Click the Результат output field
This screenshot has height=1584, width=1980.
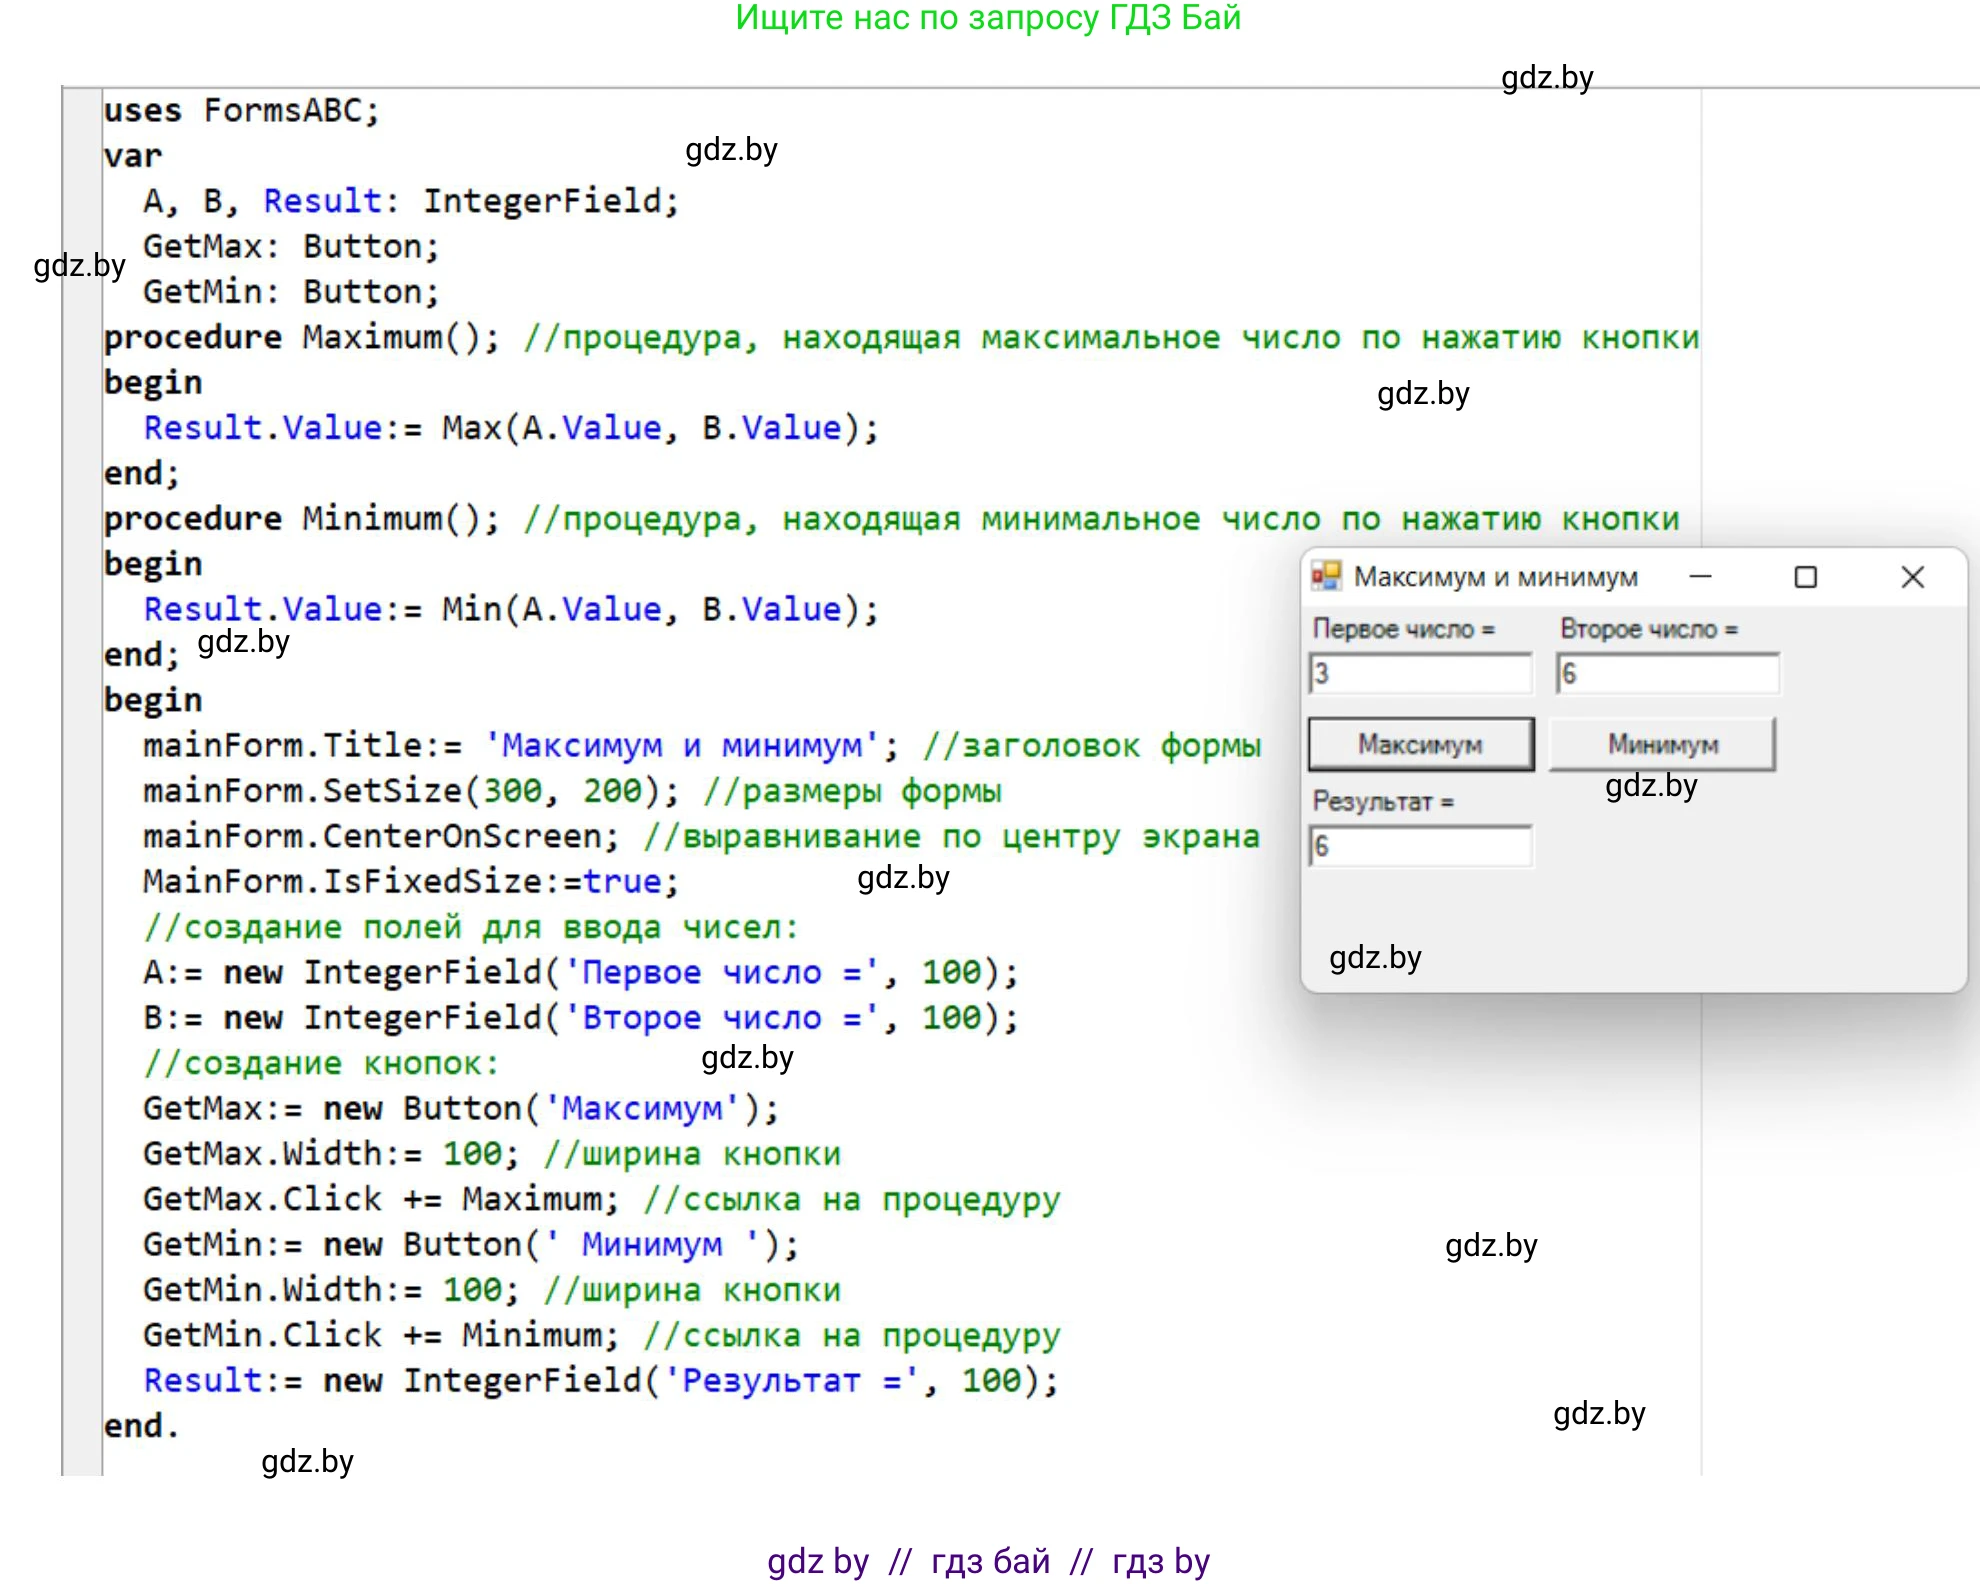(1420, 846)
